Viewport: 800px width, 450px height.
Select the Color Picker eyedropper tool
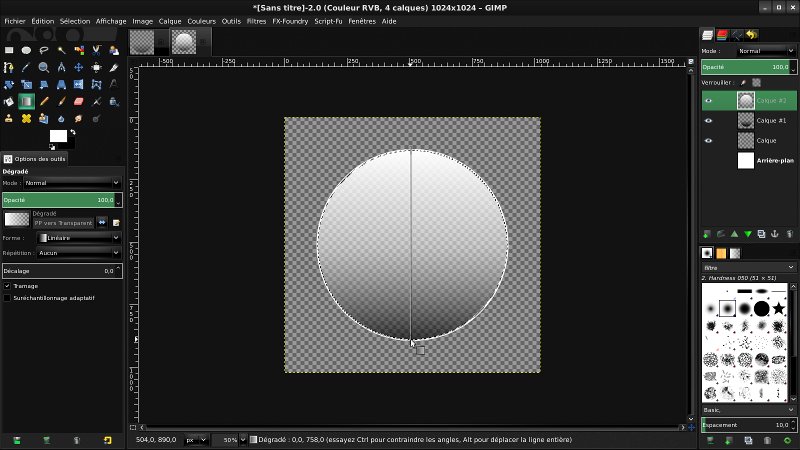[x=27, y=67]
